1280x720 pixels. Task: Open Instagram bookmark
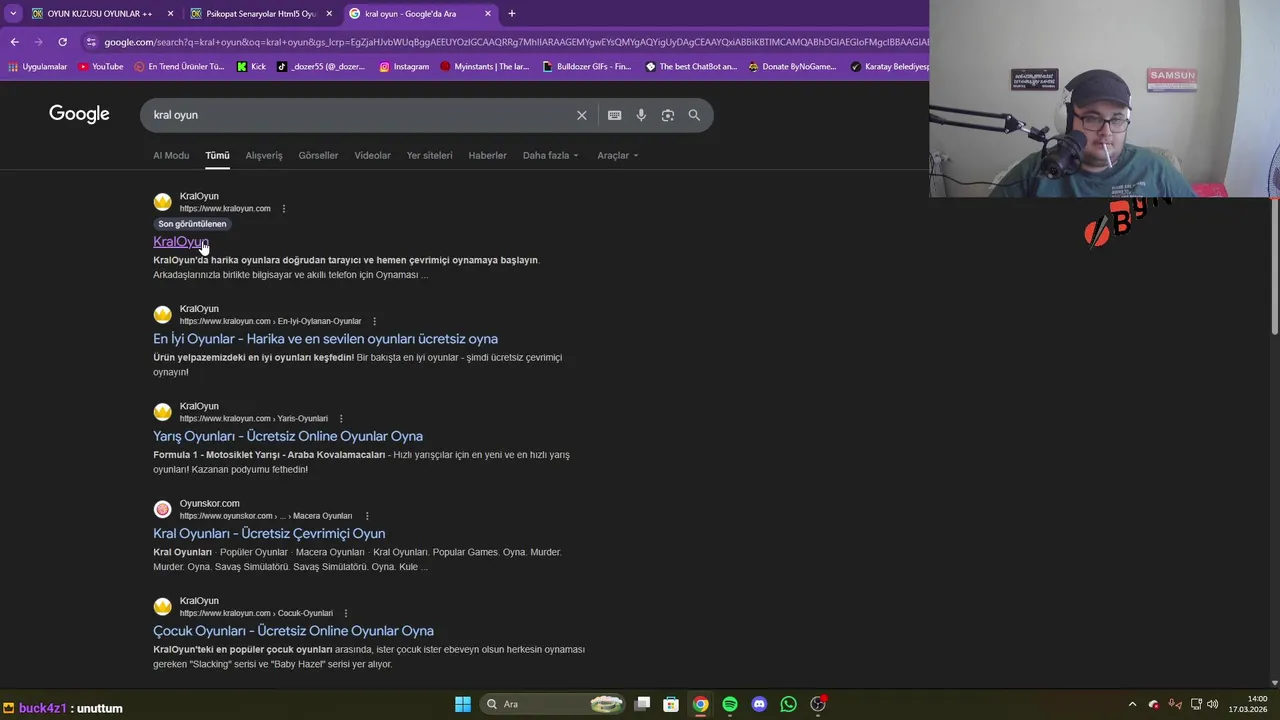tap(404, 67)
